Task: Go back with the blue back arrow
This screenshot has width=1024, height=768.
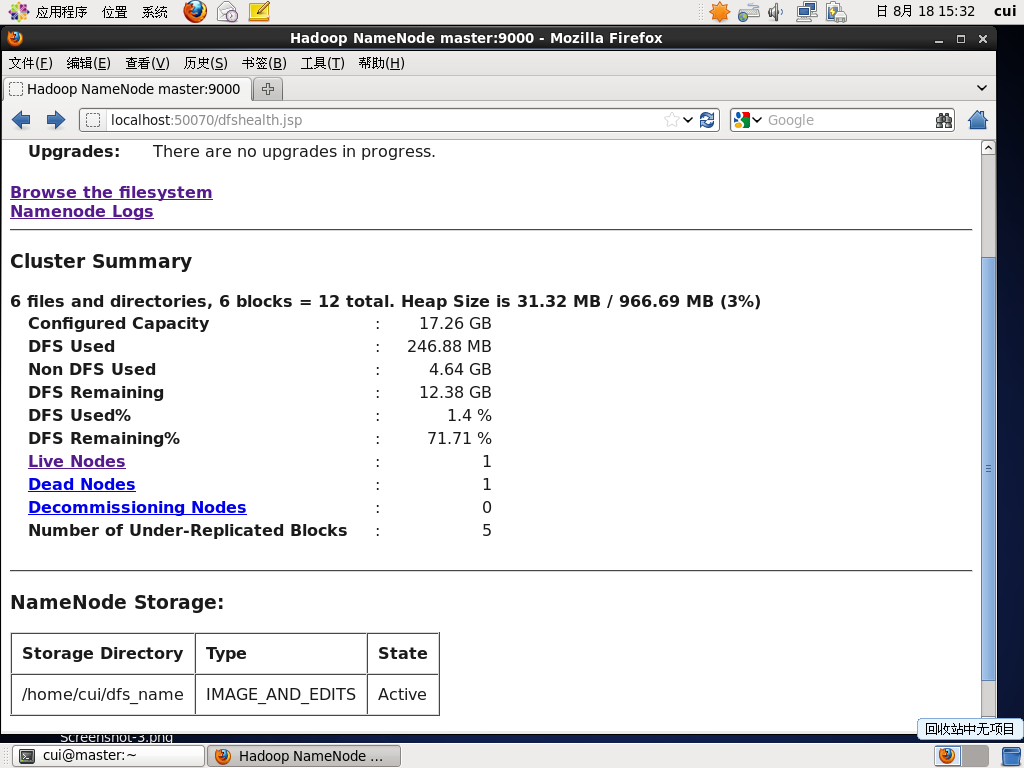Action: (x=22, y=120)
